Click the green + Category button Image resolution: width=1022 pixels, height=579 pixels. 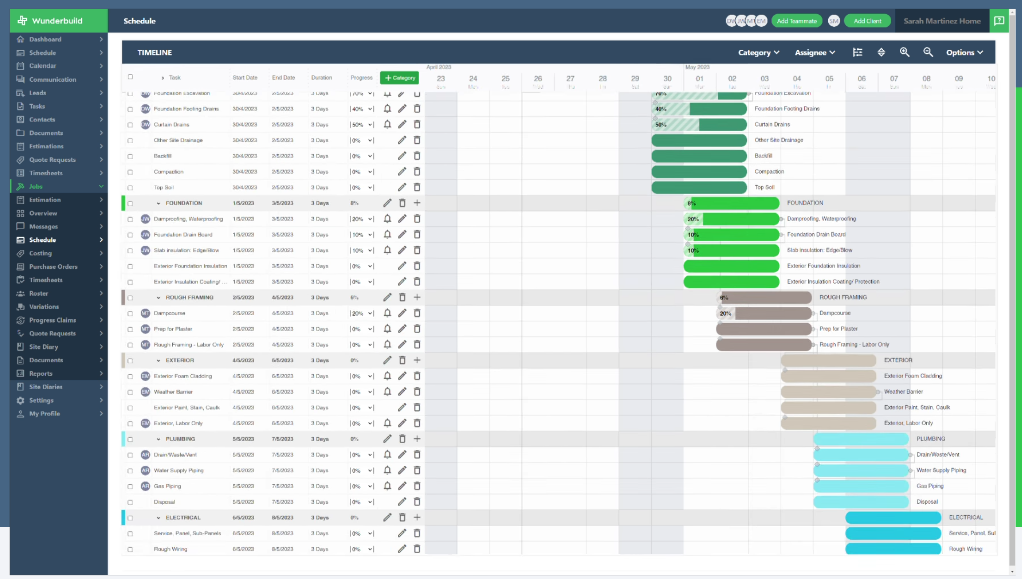pyautogui.click(x=400, y=78)
